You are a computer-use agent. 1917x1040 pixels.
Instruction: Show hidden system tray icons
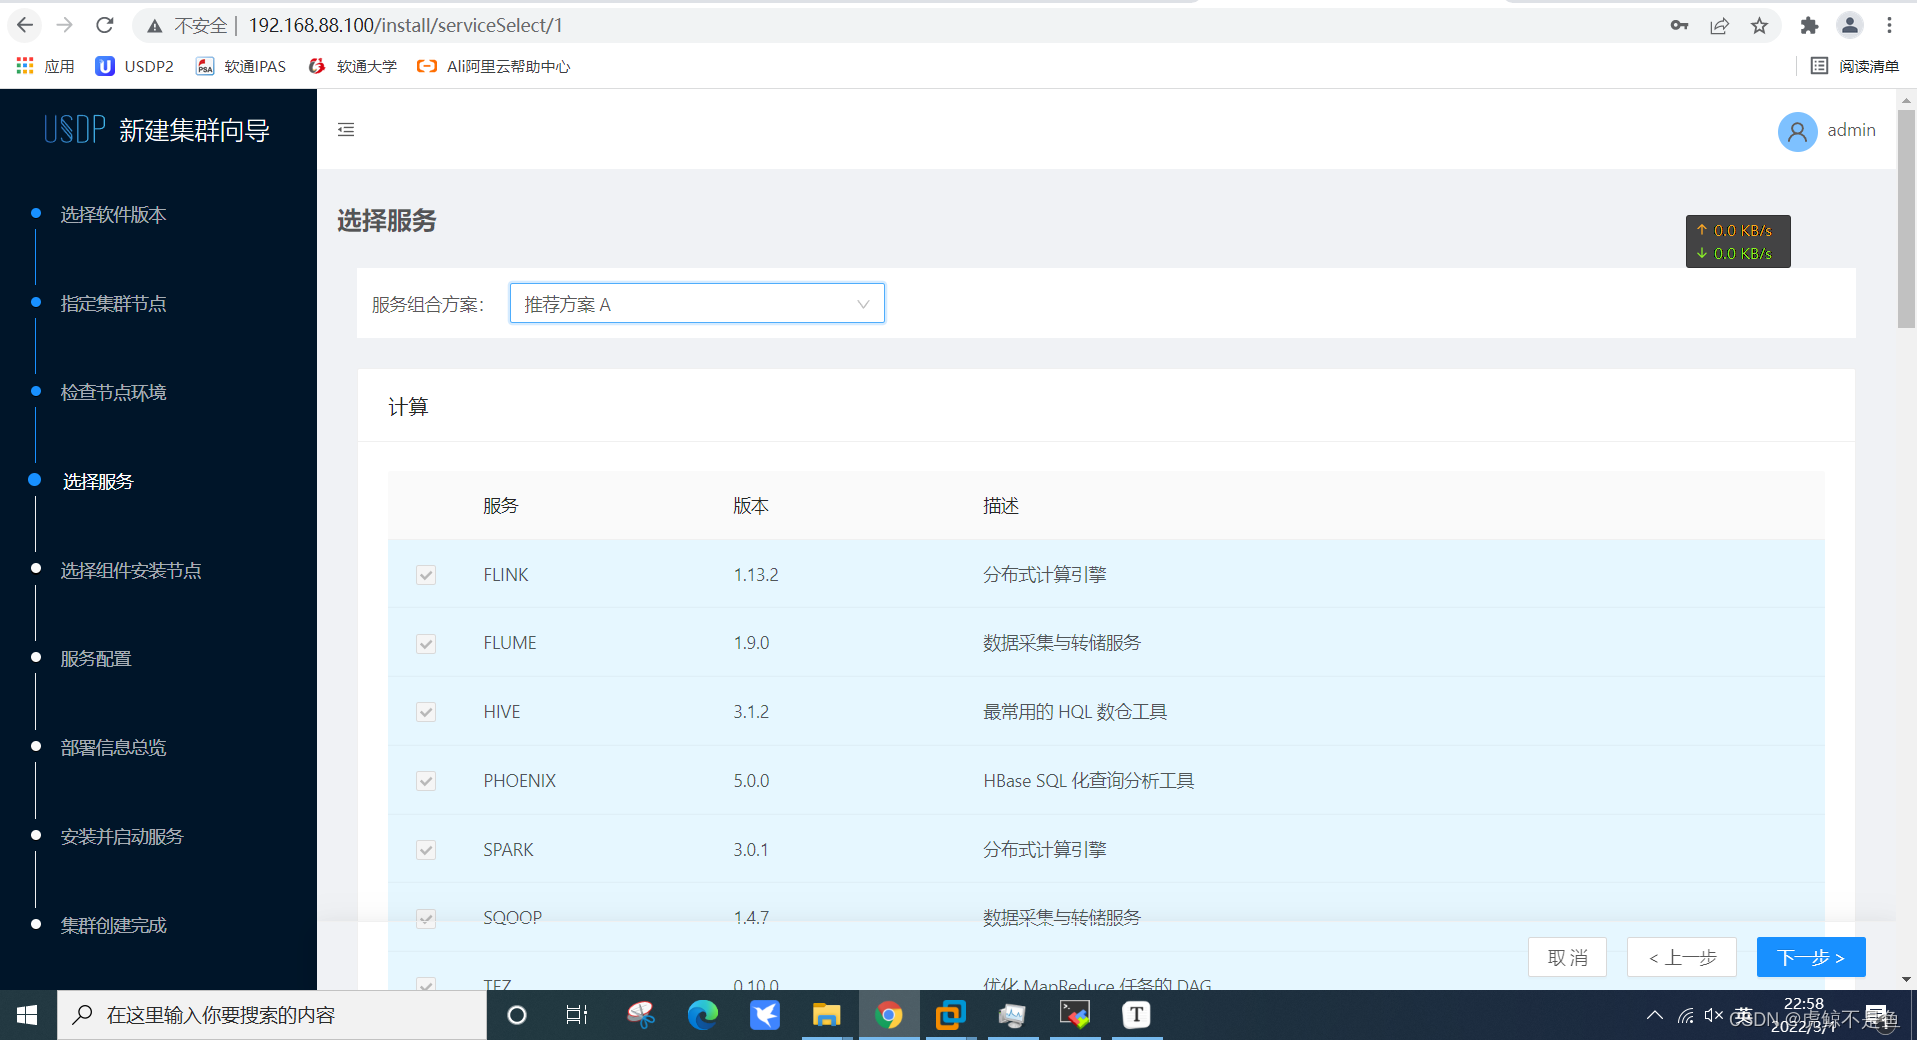click(x=1655, y=1015)
